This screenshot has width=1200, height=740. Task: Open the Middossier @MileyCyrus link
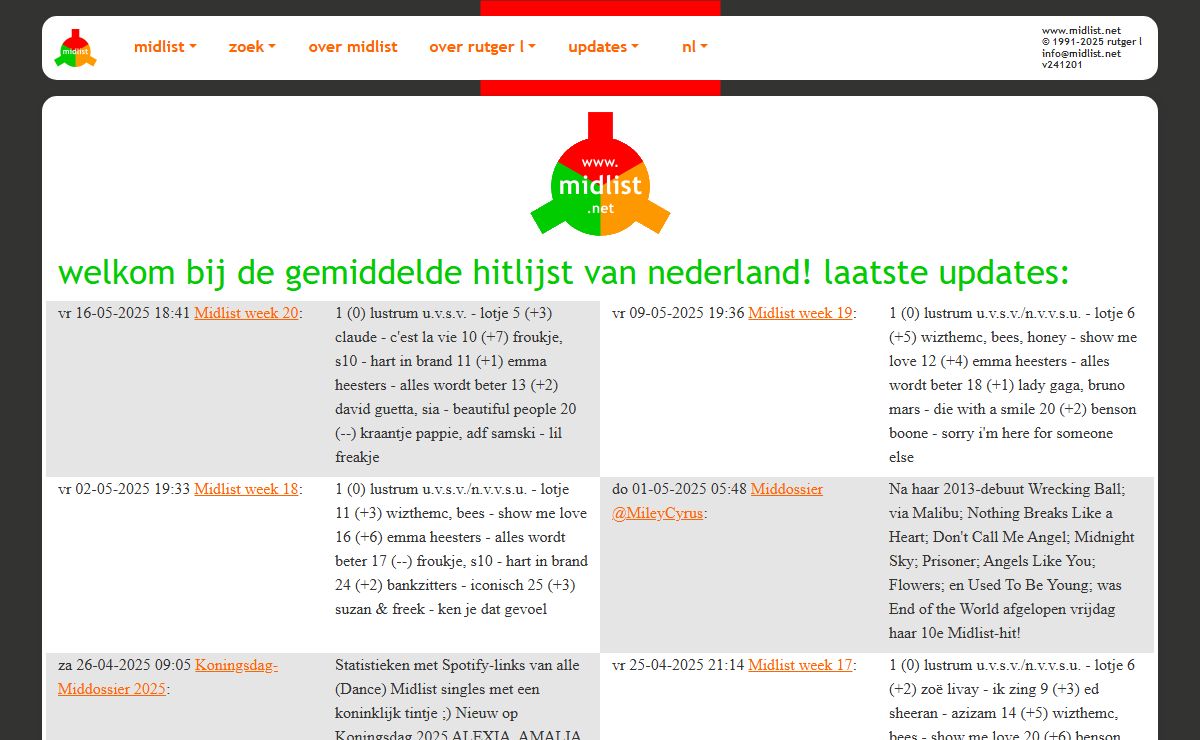click(x=717, y=501)
